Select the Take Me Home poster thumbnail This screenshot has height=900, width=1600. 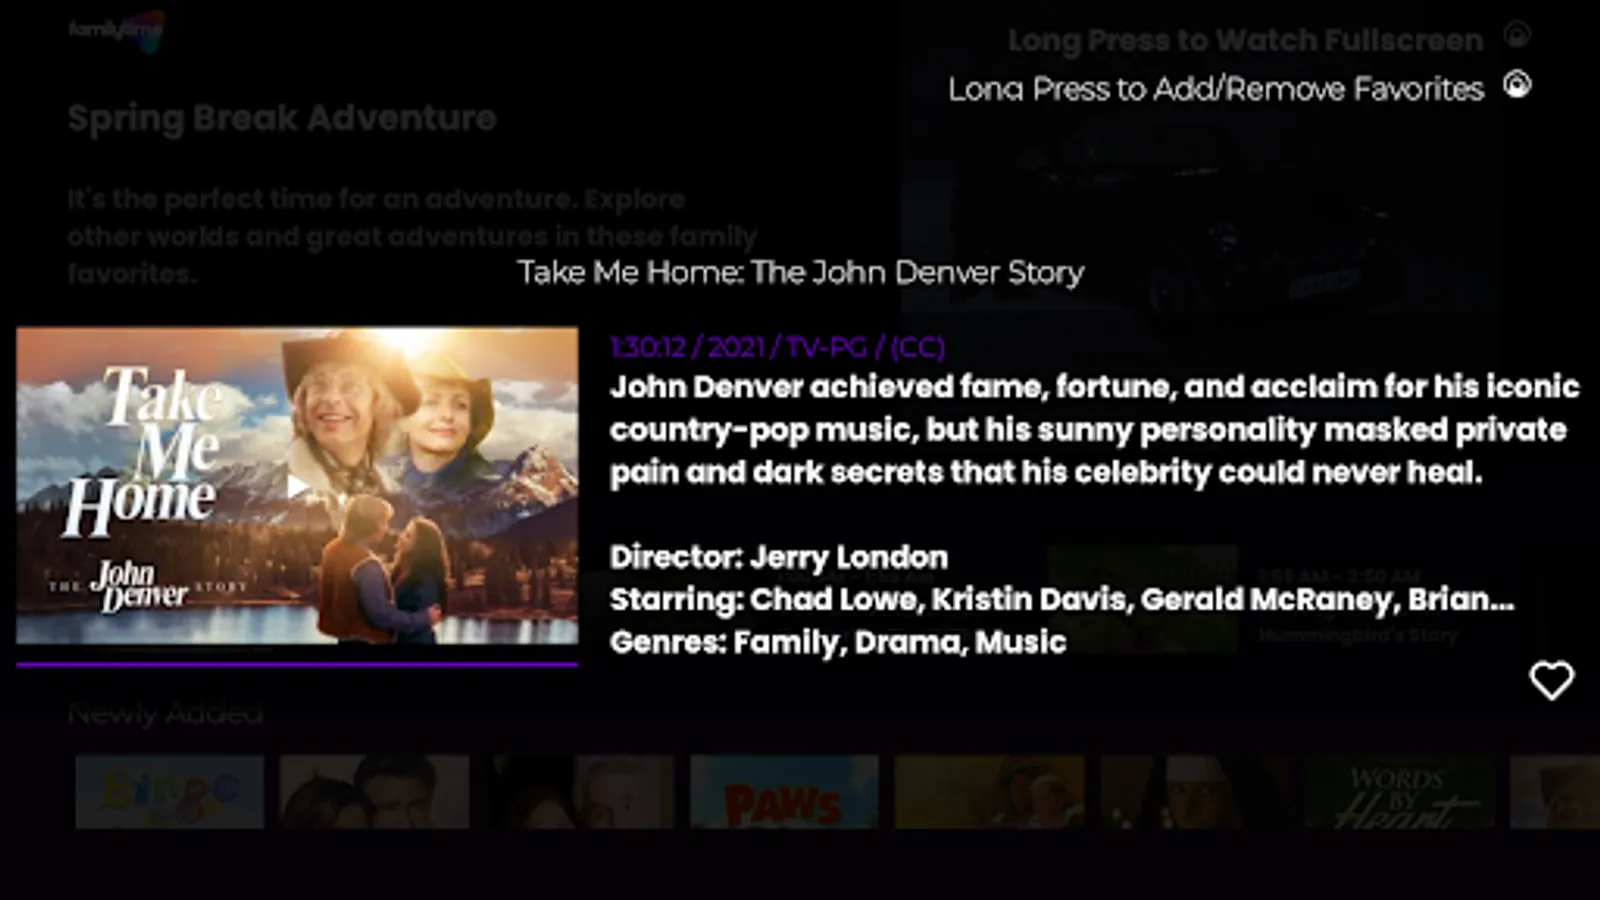coord(297,486)
